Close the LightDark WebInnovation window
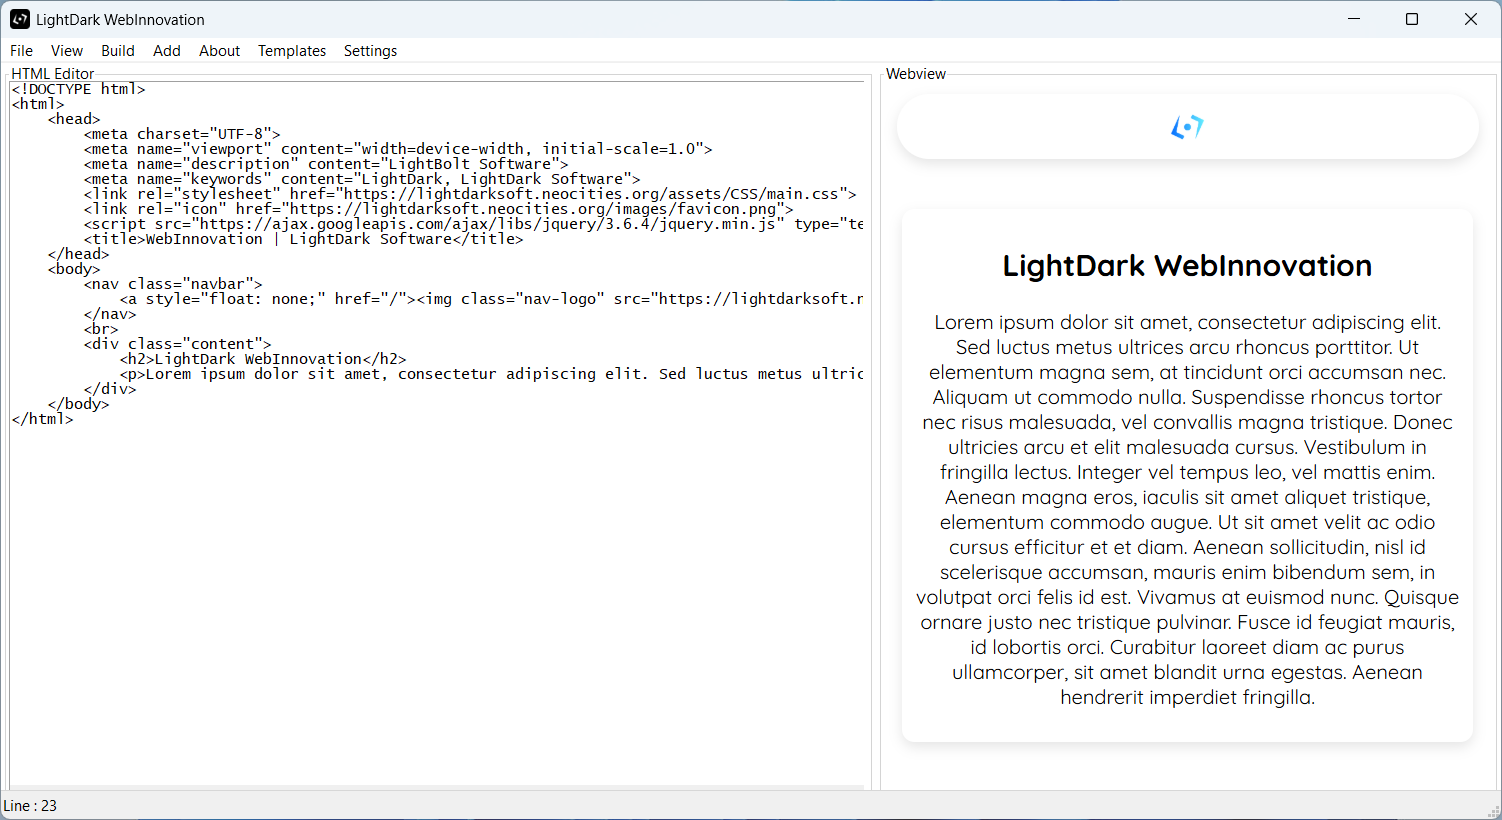The height and width of the screenshot is (820, 1502). click(1471, 19)
